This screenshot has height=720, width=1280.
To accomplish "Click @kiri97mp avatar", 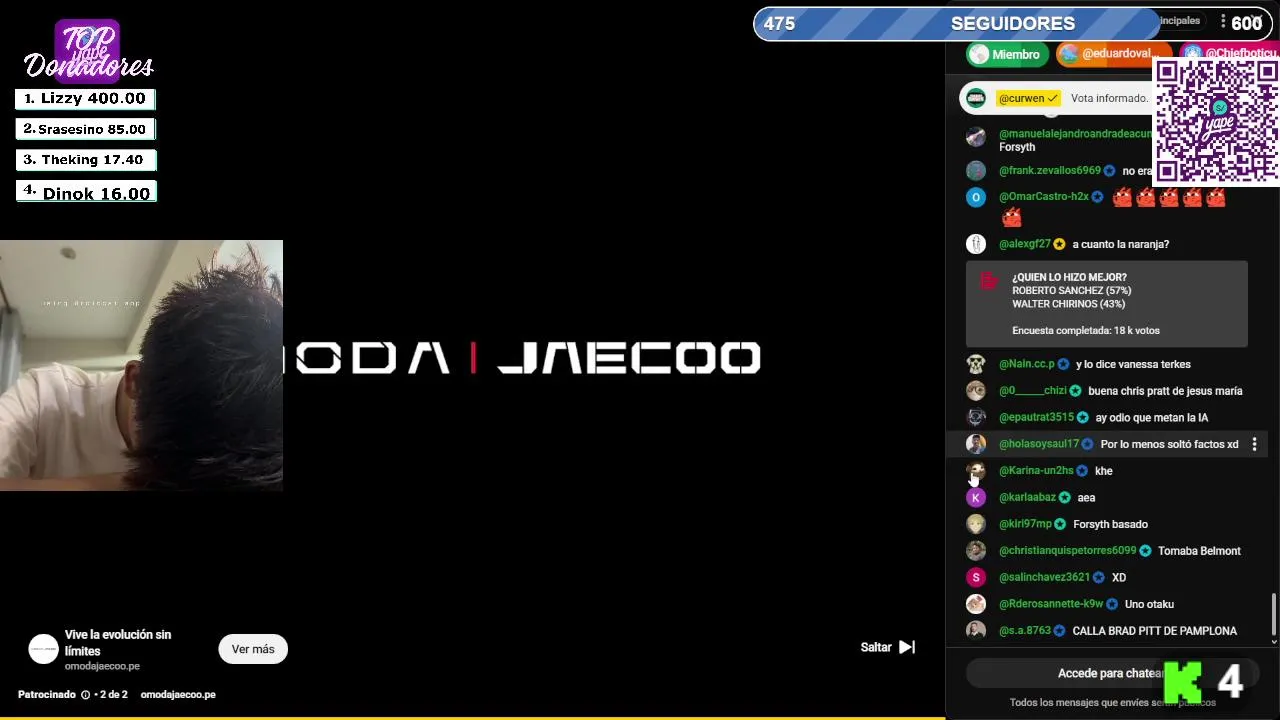I will point(976,524).
